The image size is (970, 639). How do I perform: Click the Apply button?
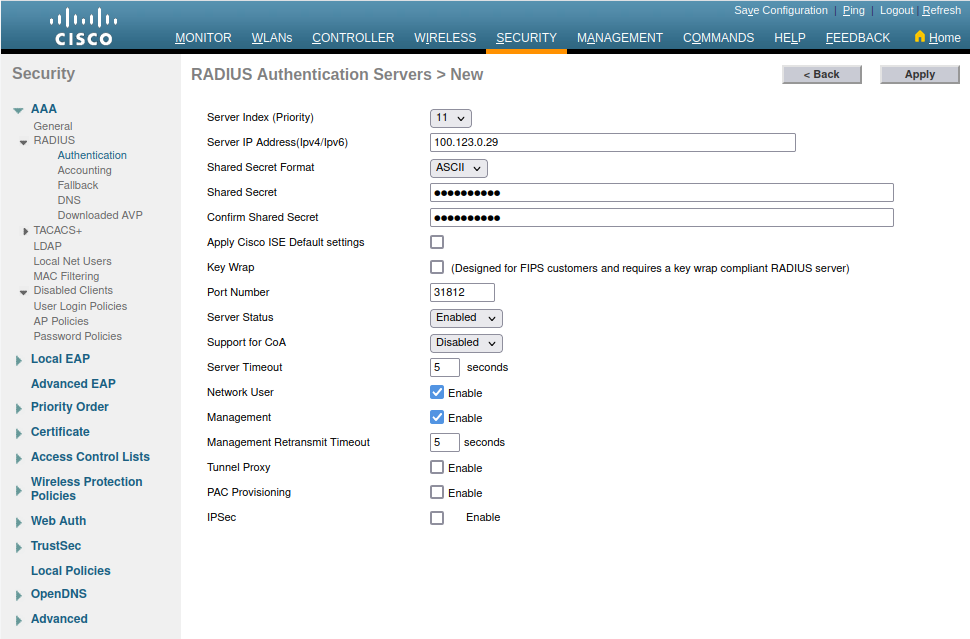click(919, 74)
